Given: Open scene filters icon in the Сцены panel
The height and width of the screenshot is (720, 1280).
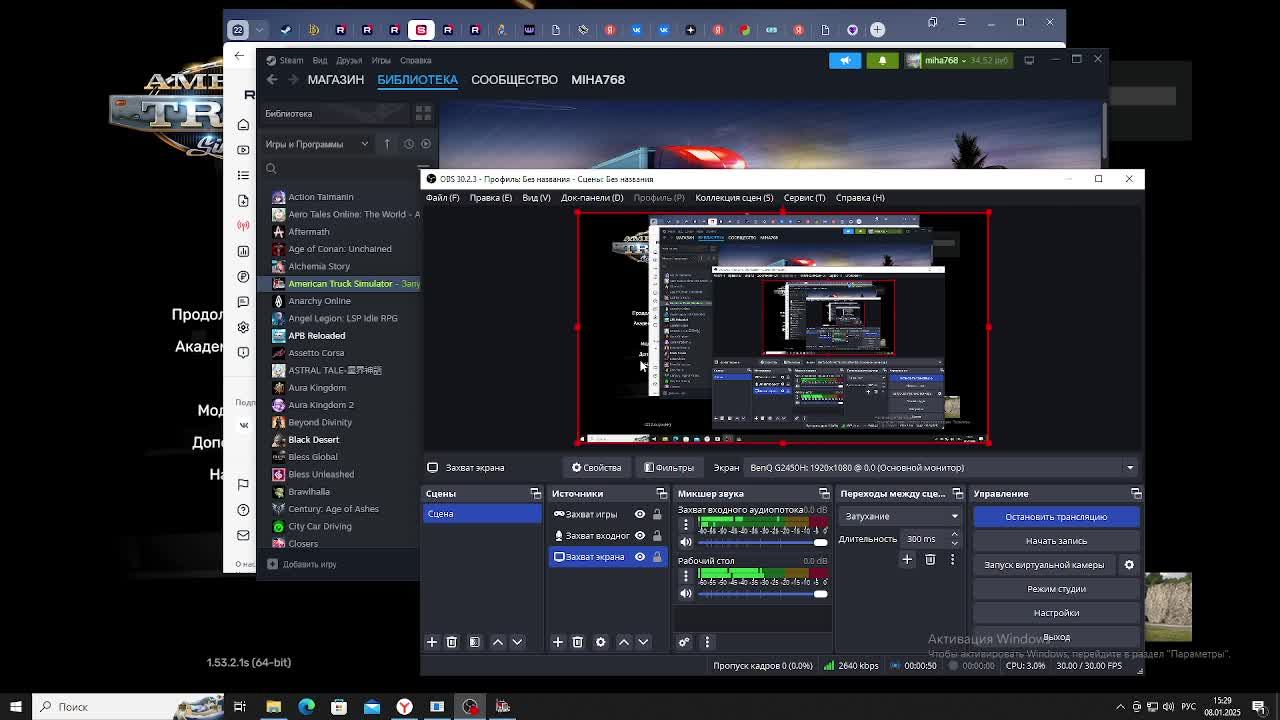Looking at the screenshot, I should pos(475,642).
